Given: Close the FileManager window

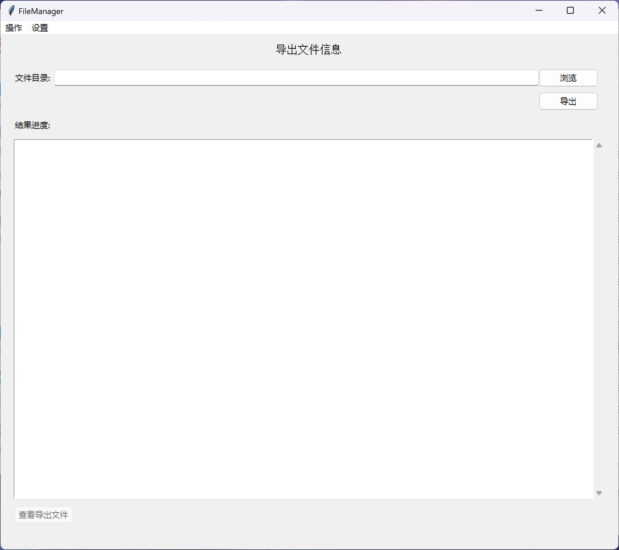Looking at the screenshot, I should [602, 11].
